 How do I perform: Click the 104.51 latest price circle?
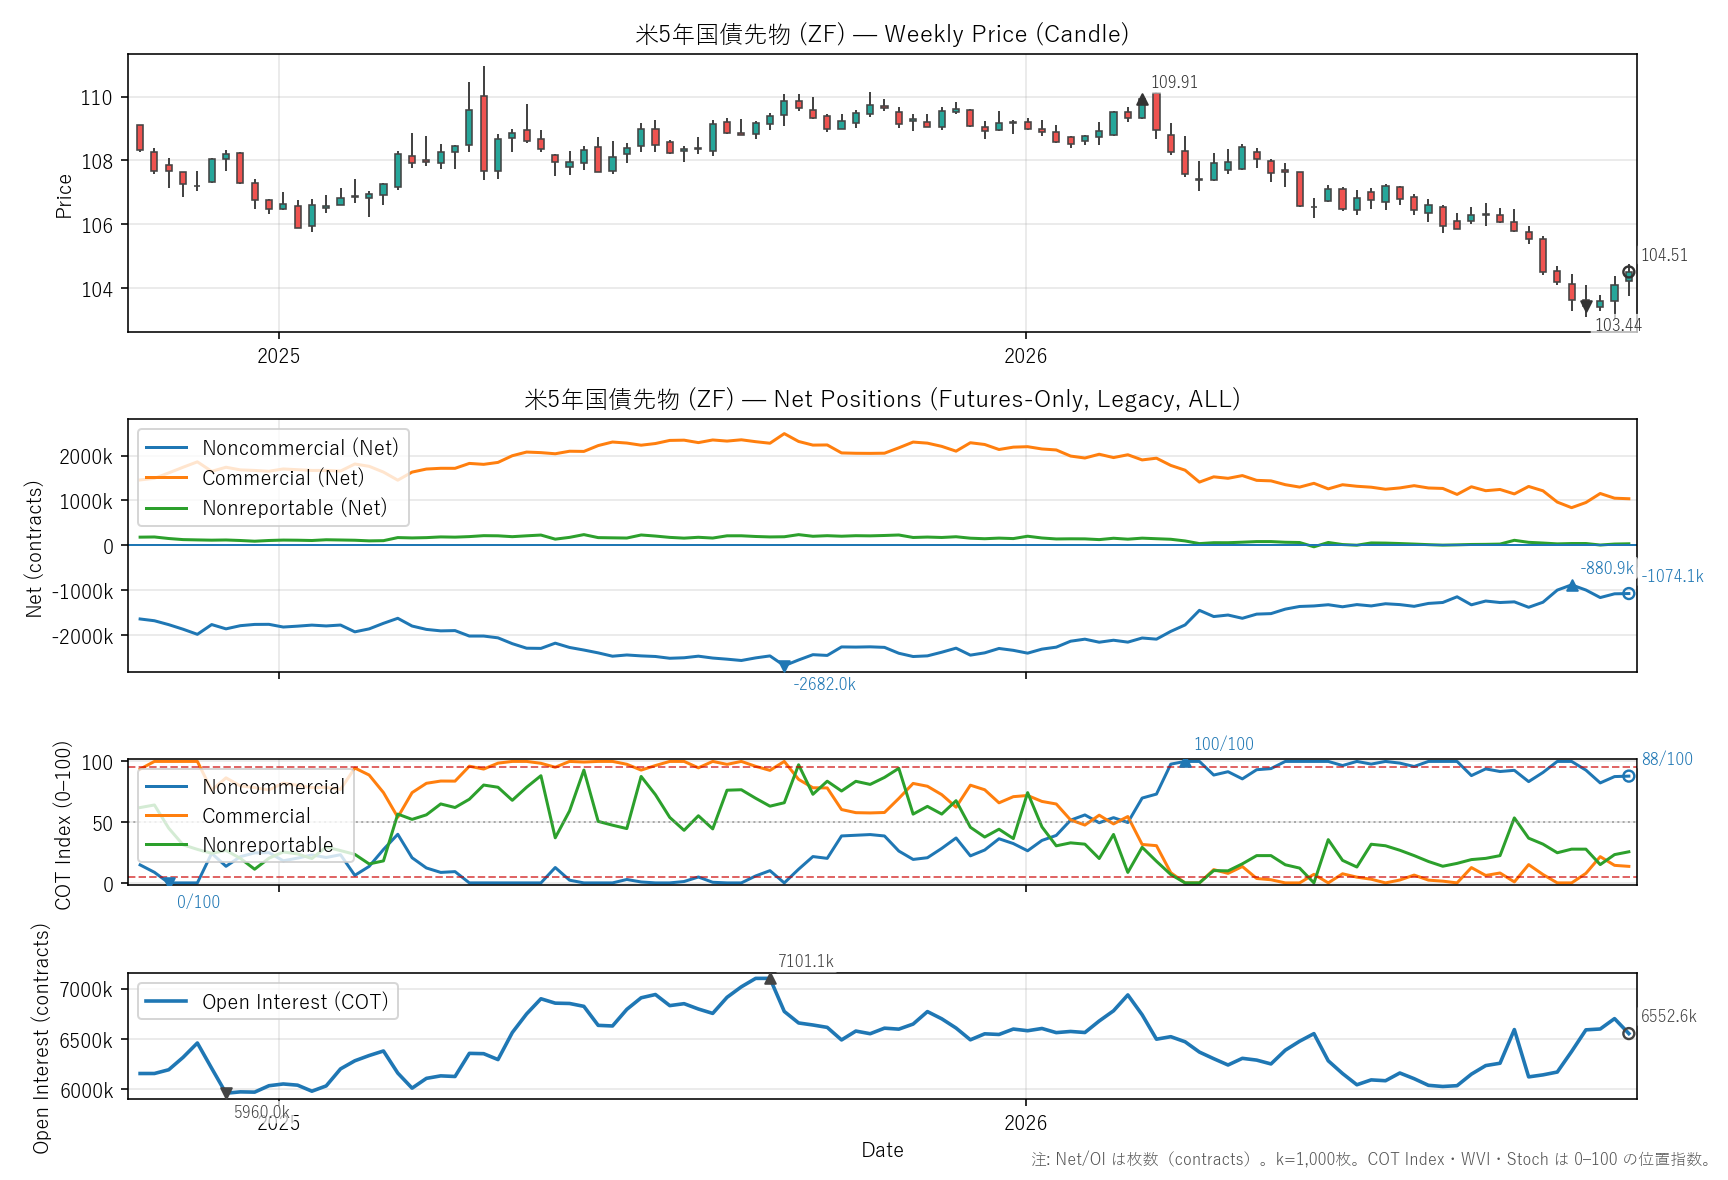(1629, 272)
